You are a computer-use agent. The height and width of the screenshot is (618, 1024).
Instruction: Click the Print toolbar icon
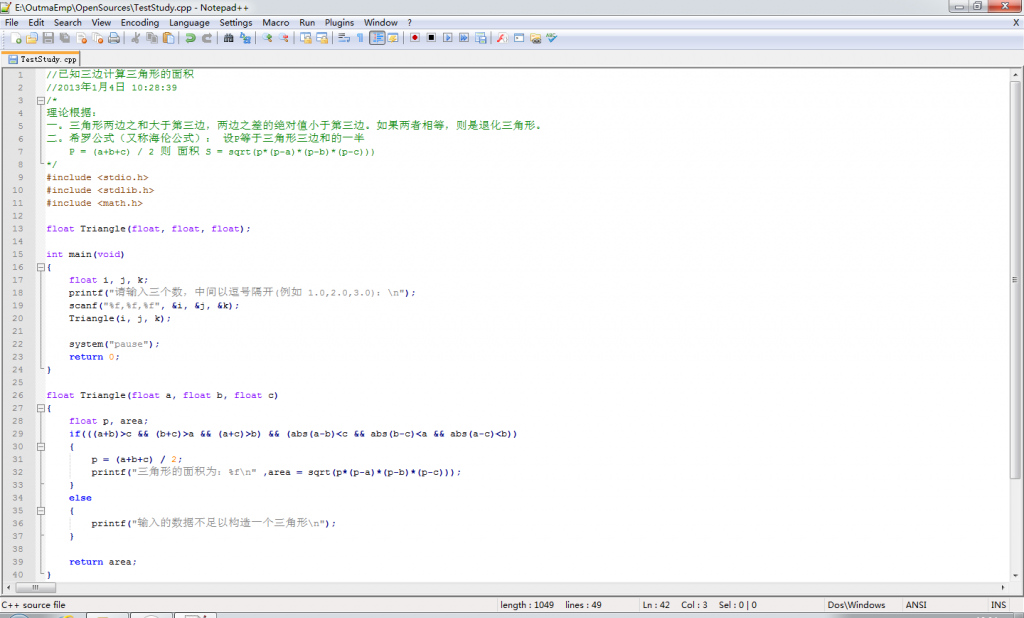click(x=114, y=38)
